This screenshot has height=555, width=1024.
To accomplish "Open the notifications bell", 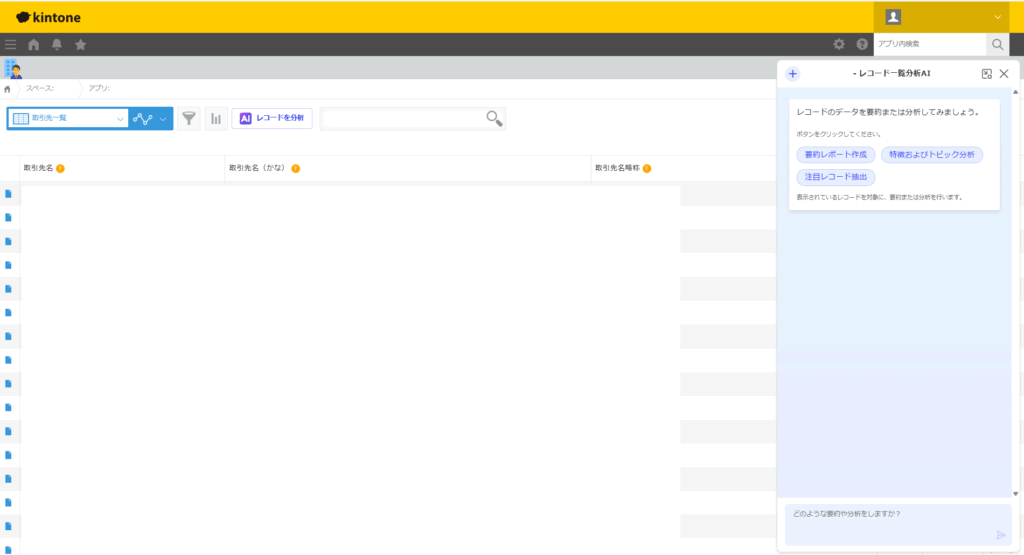I will click(57, 44).
